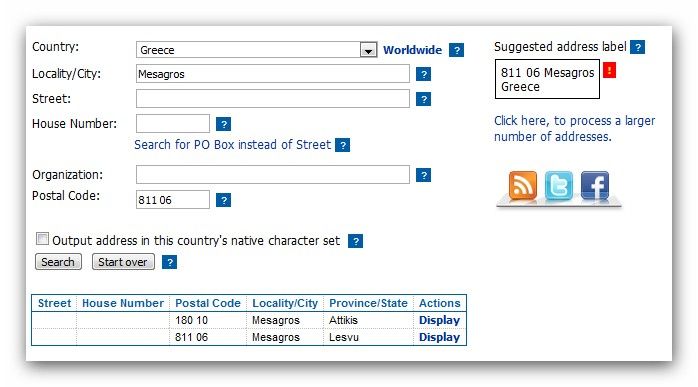
Task: Click the Start over button
Action: tap(123, 262)
